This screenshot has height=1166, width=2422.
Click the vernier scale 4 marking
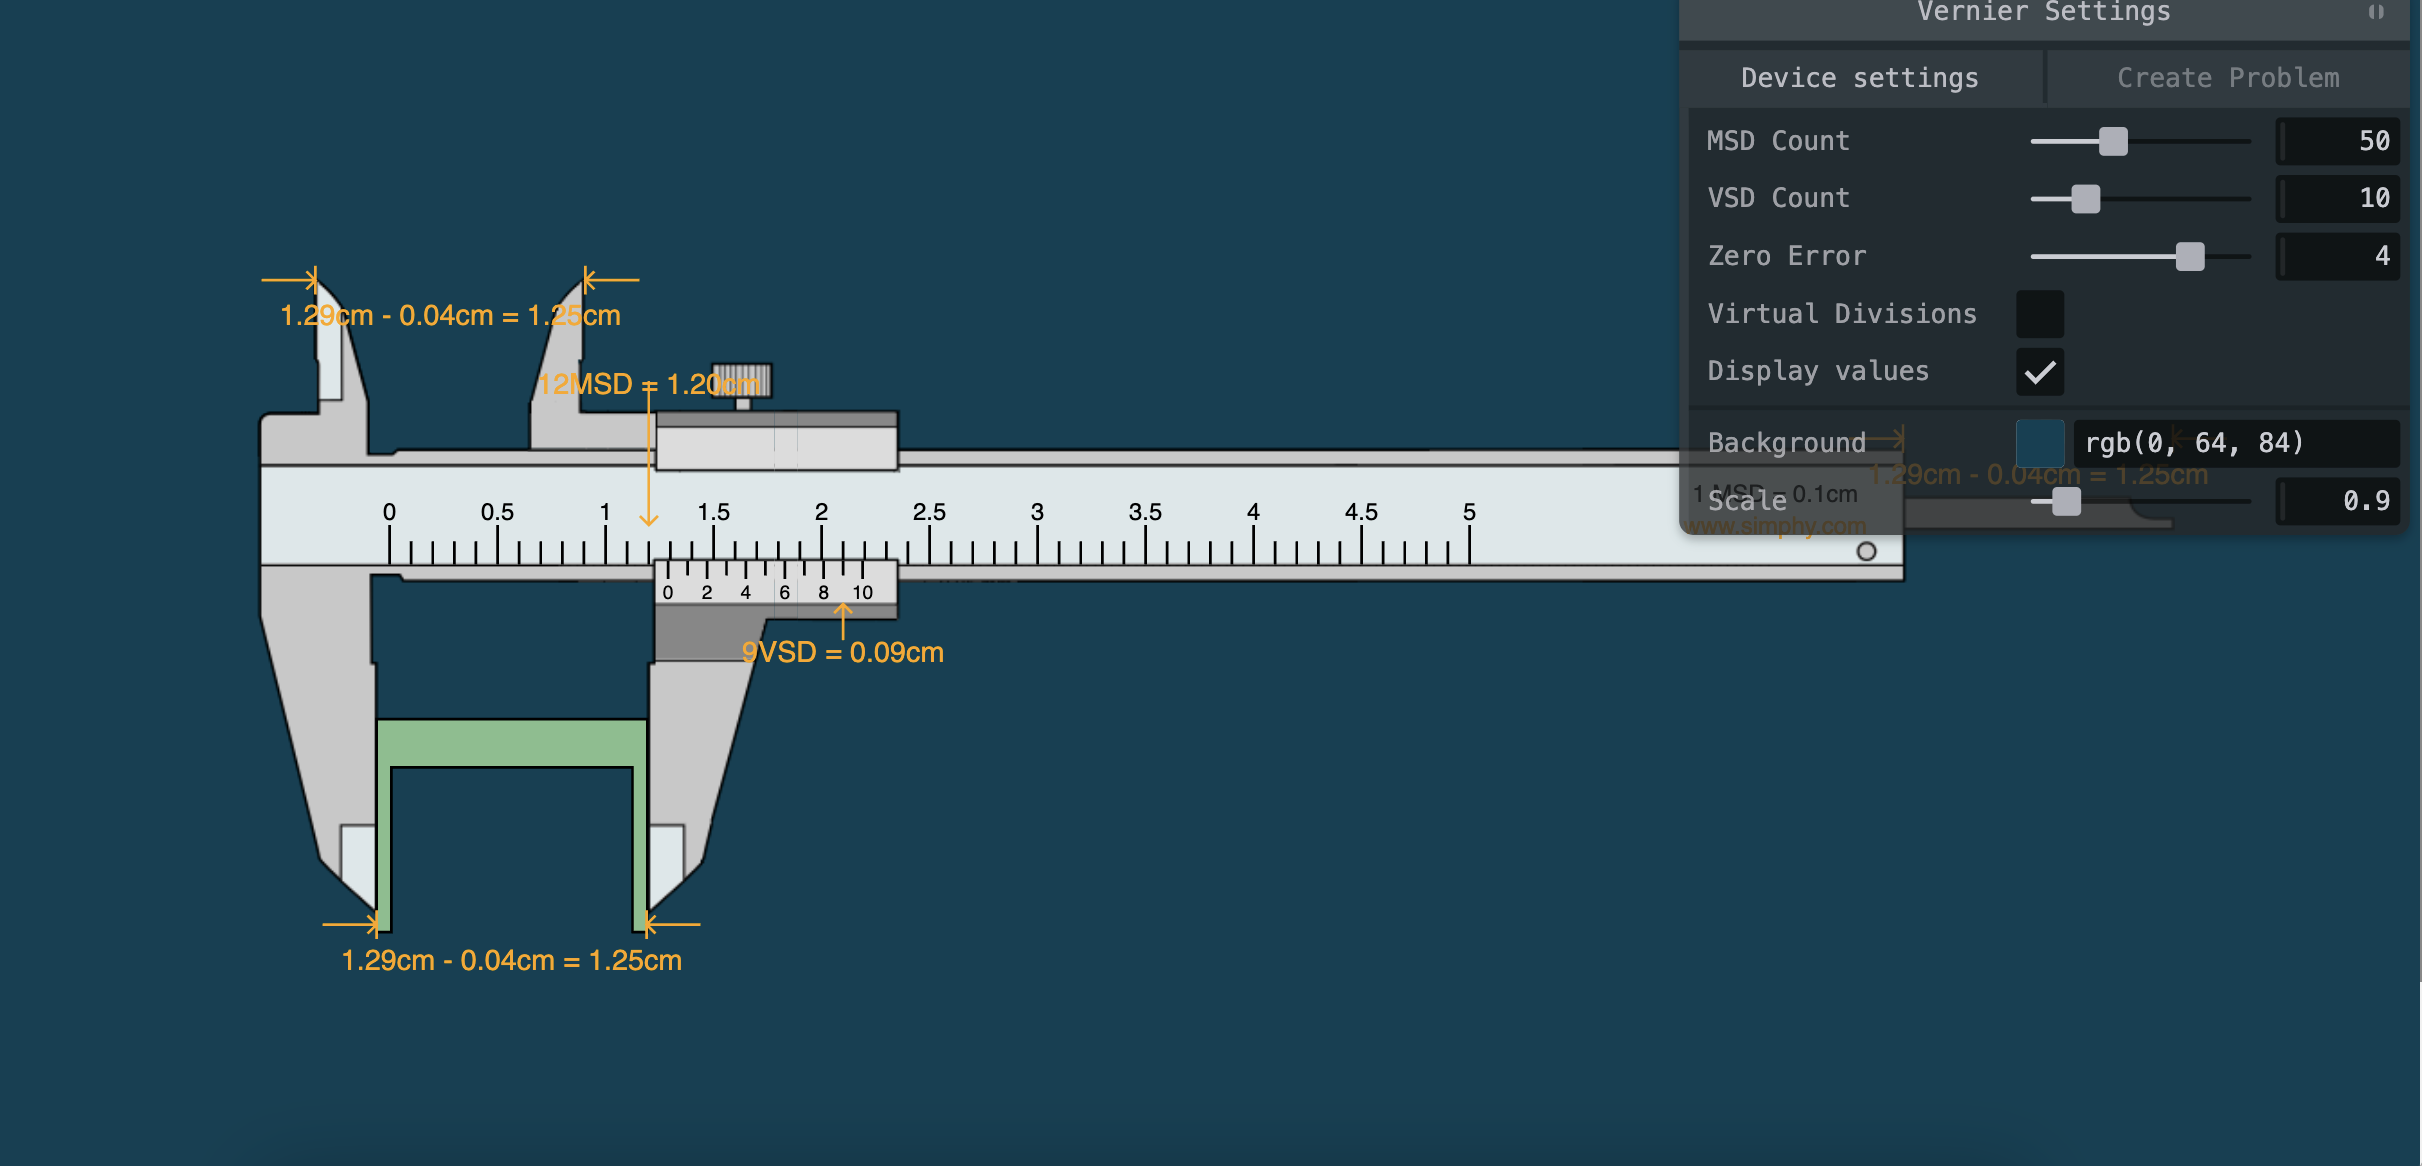tap(746, 593)
